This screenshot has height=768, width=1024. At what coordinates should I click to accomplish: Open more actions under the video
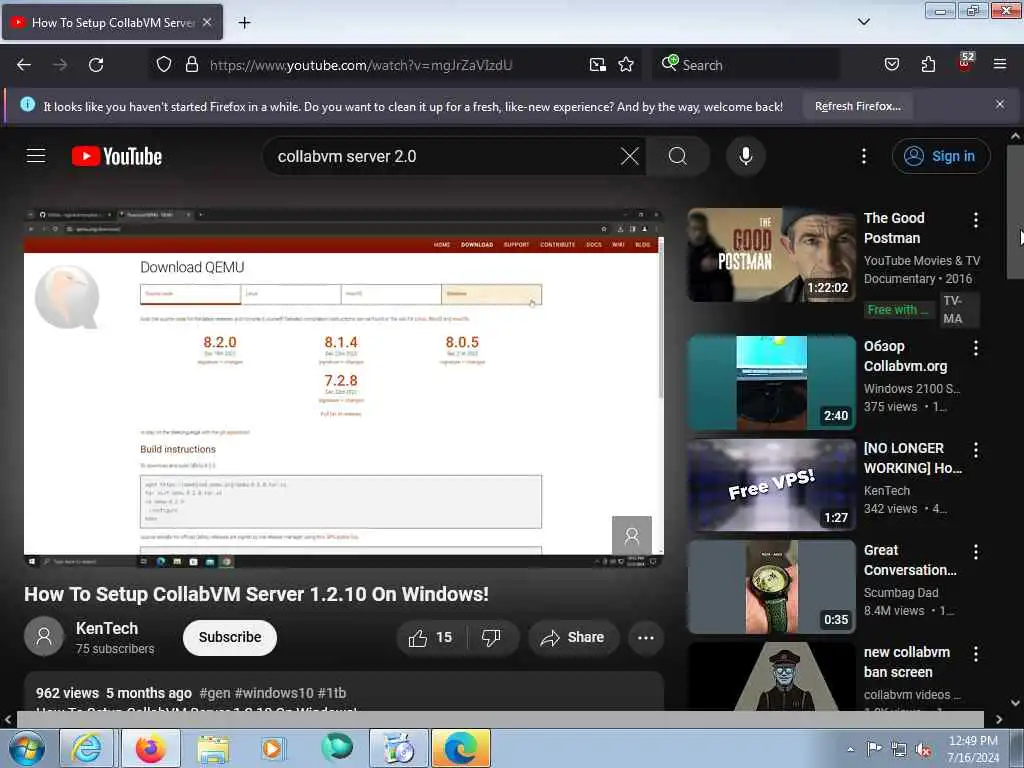(x=645, y=637)
